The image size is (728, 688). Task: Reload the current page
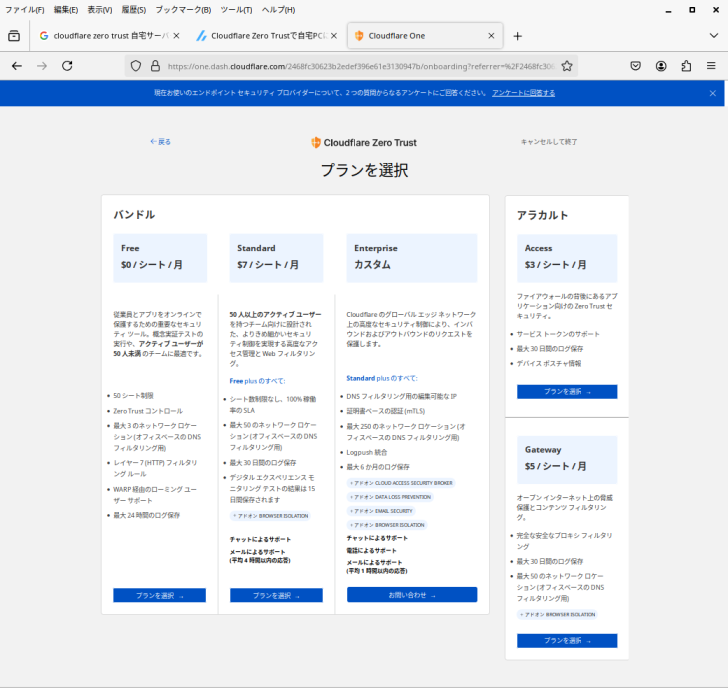click(x=67, y=66)
